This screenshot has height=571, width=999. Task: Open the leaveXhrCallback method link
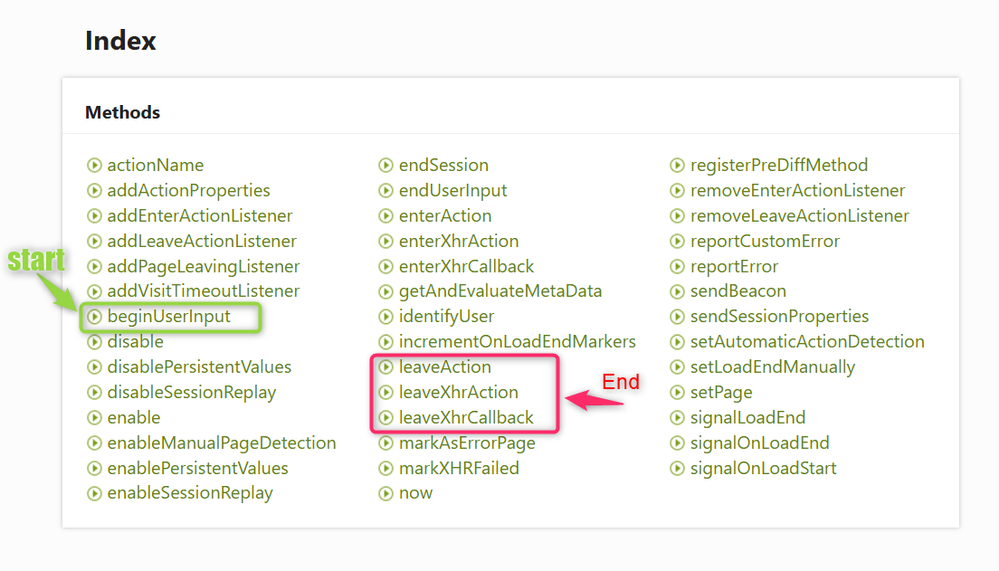(x=466, y=417)
